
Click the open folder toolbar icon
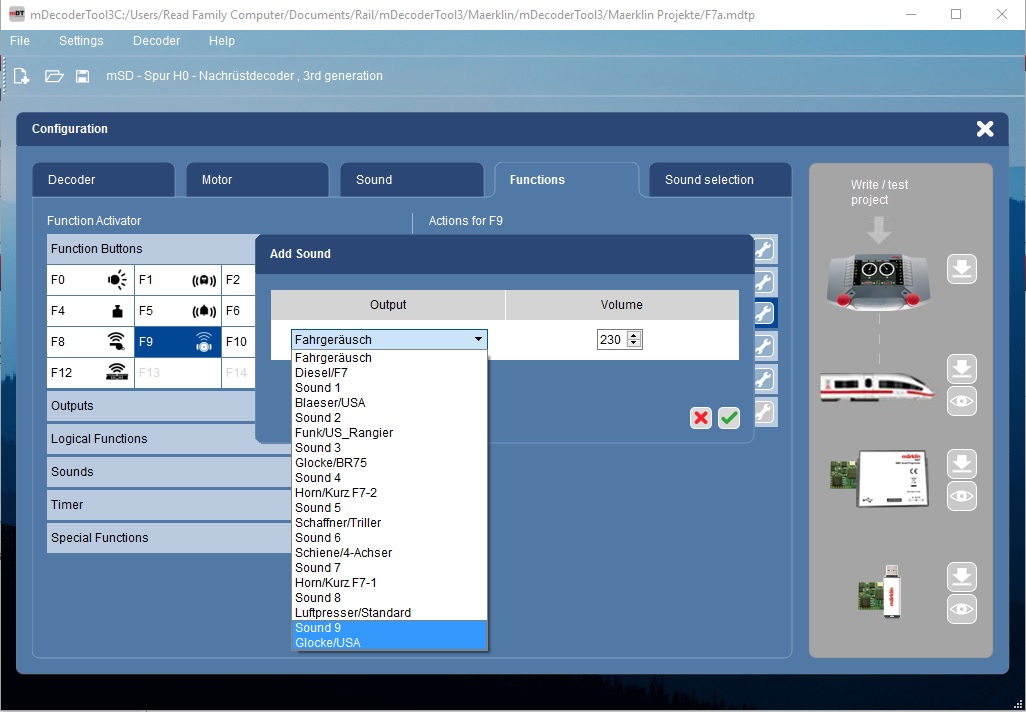(54, 76)
